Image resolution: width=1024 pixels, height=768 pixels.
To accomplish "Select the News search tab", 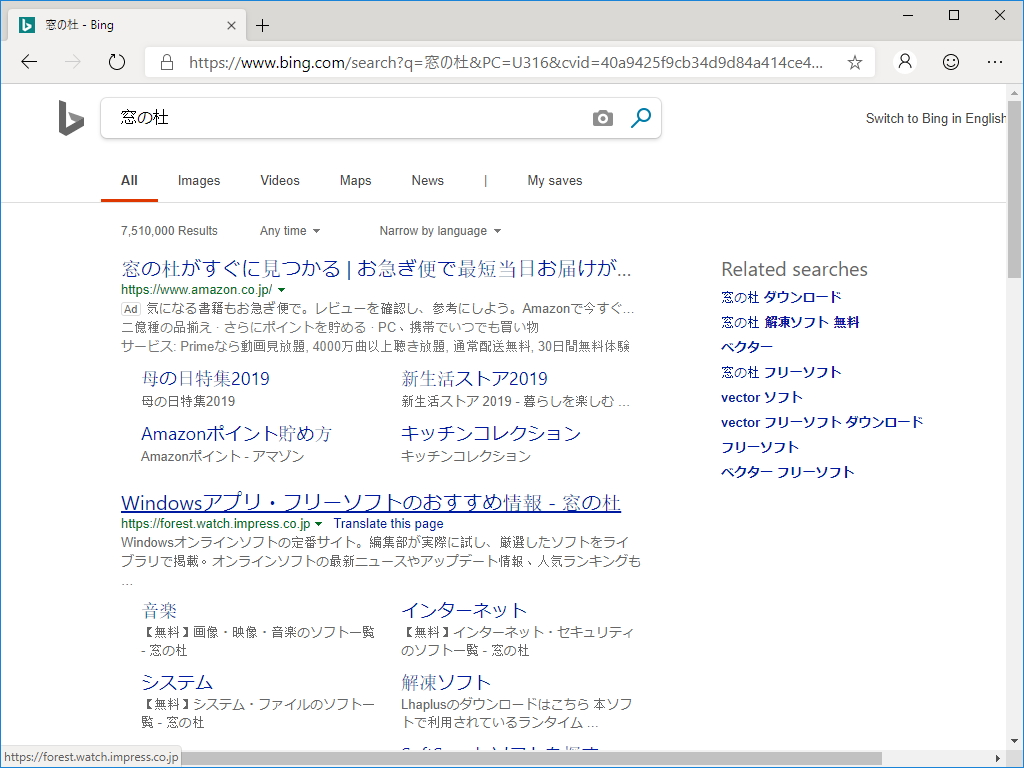I will click(427, 180).
